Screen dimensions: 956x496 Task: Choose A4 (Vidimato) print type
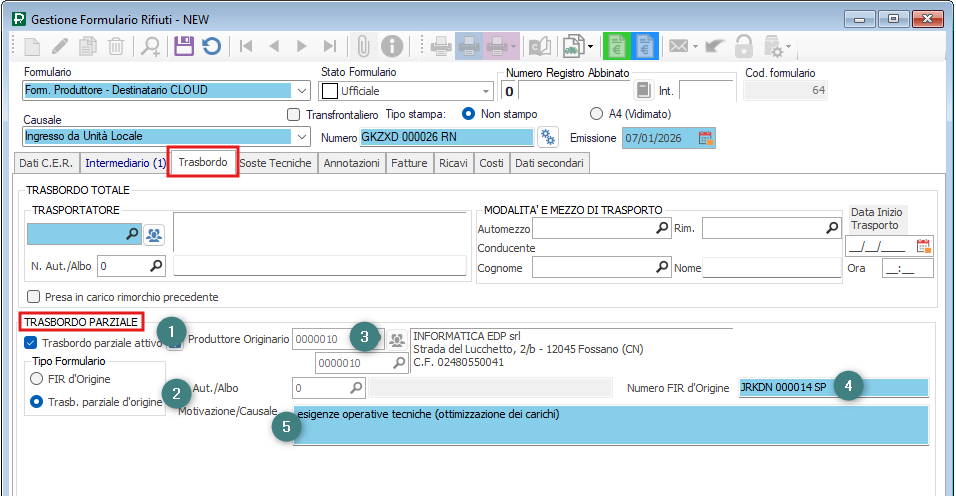tap(597, 114)
